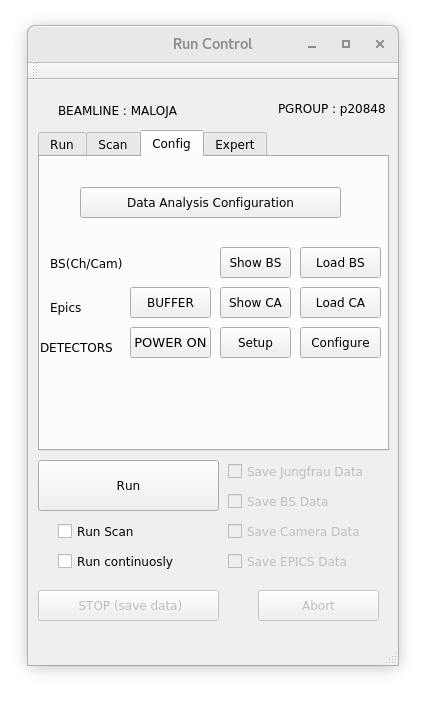Open Data Analysis Configuration

click(210, 203)
